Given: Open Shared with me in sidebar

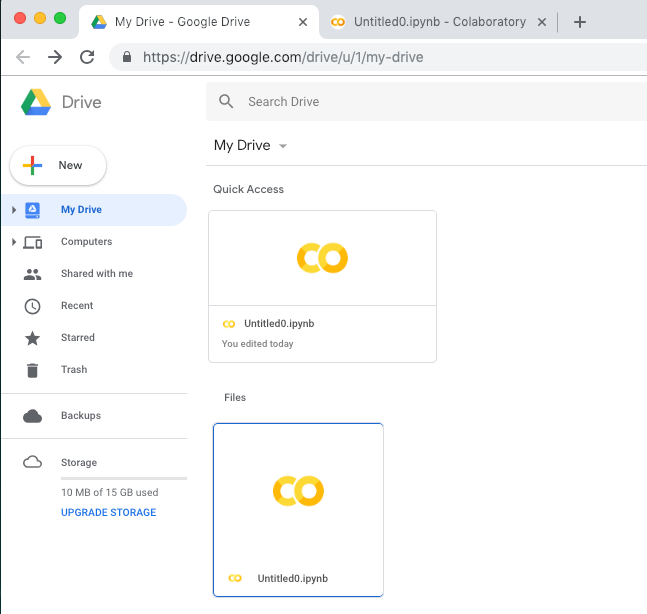Looking at the screenshot, I should (x=97, y=274).
